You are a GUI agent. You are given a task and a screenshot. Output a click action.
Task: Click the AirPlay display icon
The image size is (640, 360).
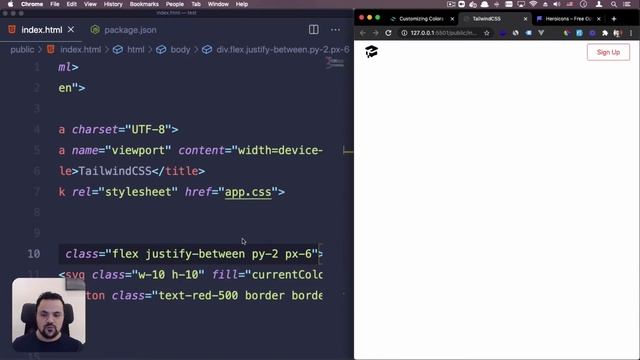(x=521, y=4)
